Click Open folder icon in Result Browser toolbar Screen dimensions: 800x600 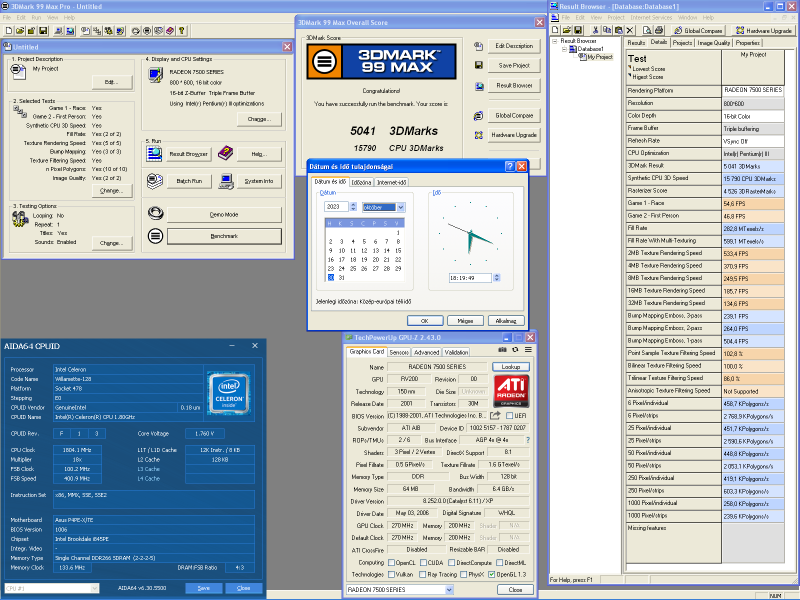coord(566,30)
